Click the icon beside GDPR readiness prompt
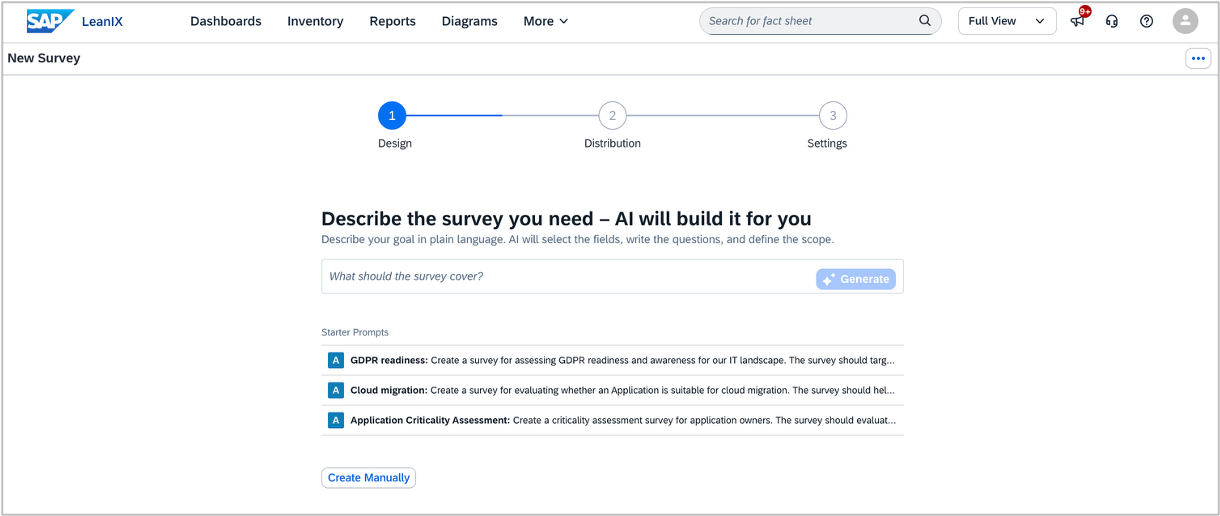 point(336,360)
